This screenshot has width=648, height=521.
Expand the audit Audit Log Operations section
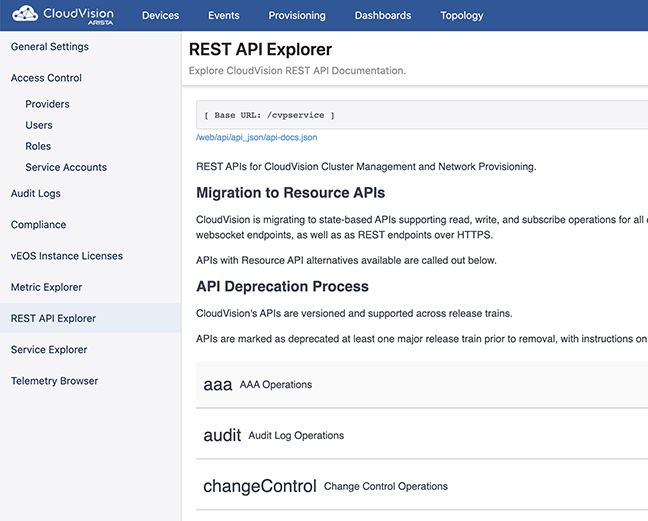tap(422, 435)
